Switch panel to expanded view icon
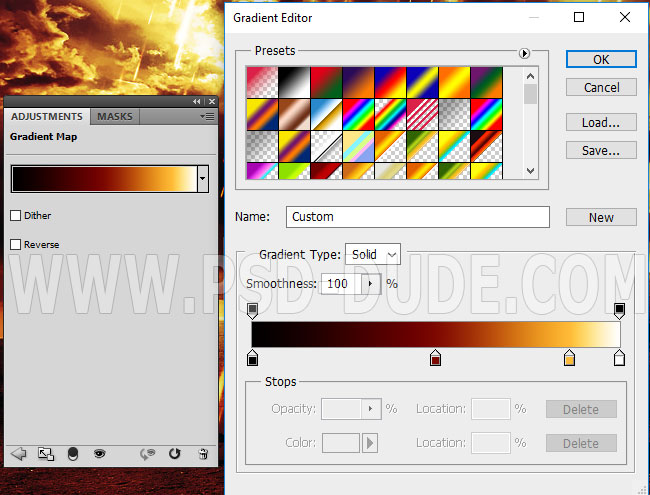The width and height of the screenshot is (650, 495). (46, 454)
